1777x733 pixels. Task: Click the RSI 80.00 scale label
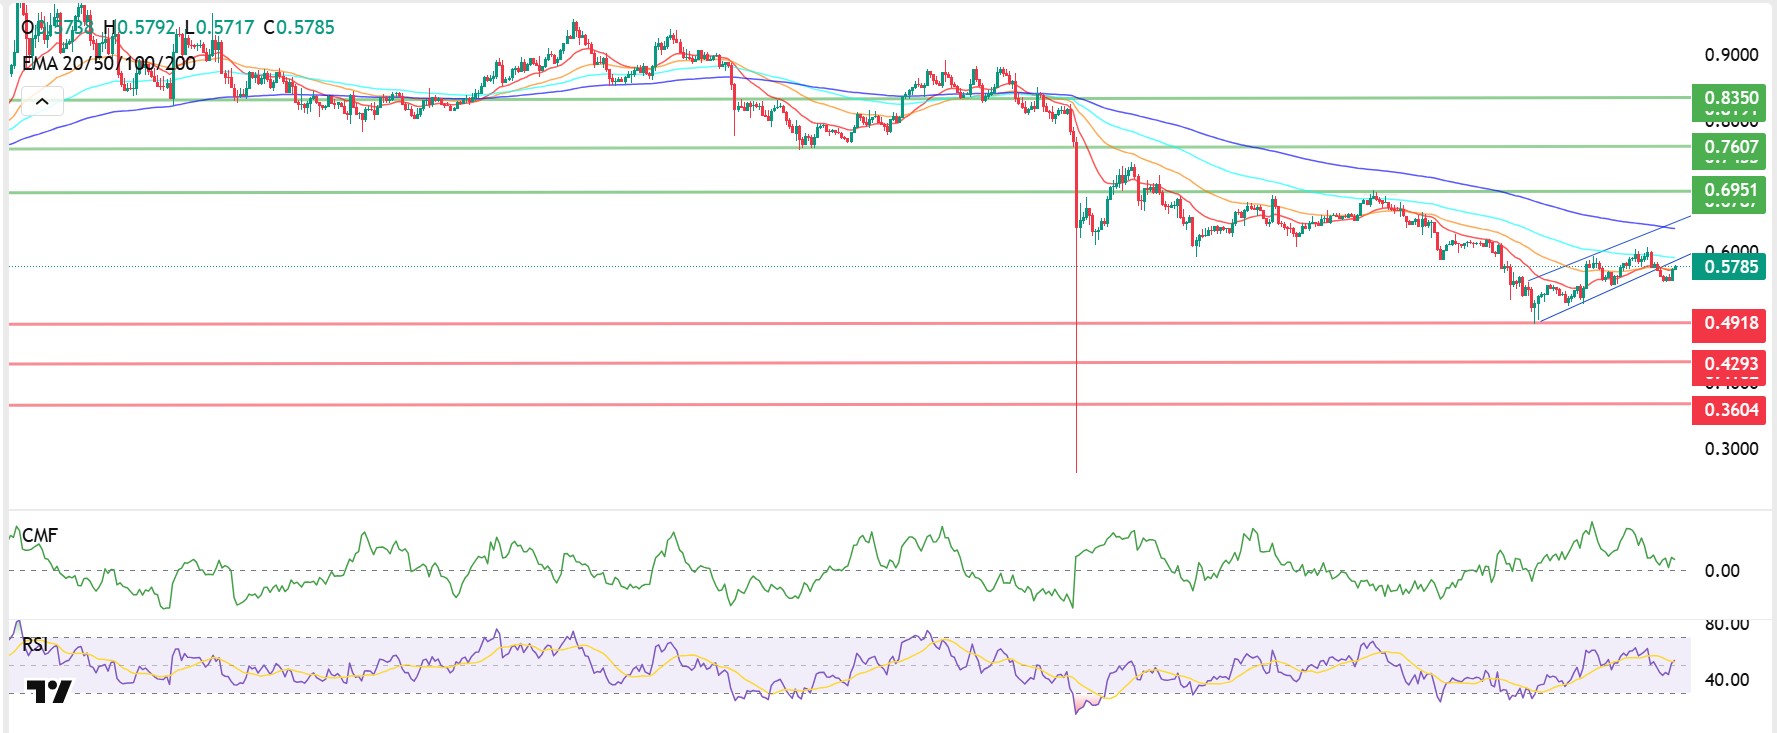point(1727,625)
